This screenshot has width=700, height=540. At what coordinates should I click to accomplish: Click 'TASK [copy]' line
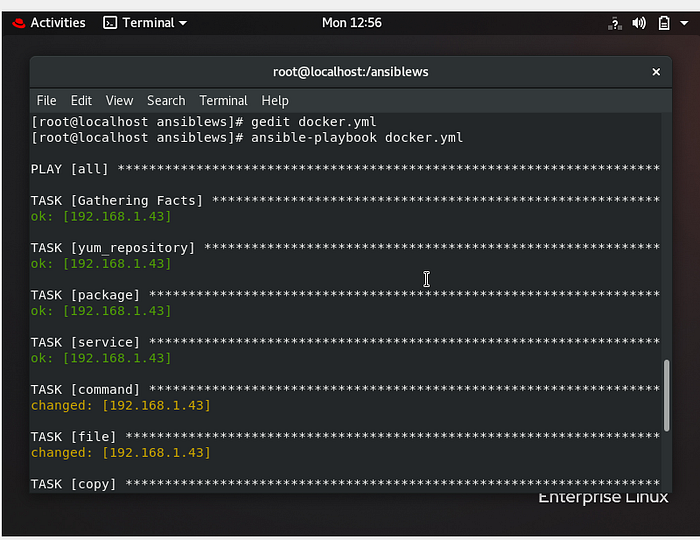coord(345,484)
